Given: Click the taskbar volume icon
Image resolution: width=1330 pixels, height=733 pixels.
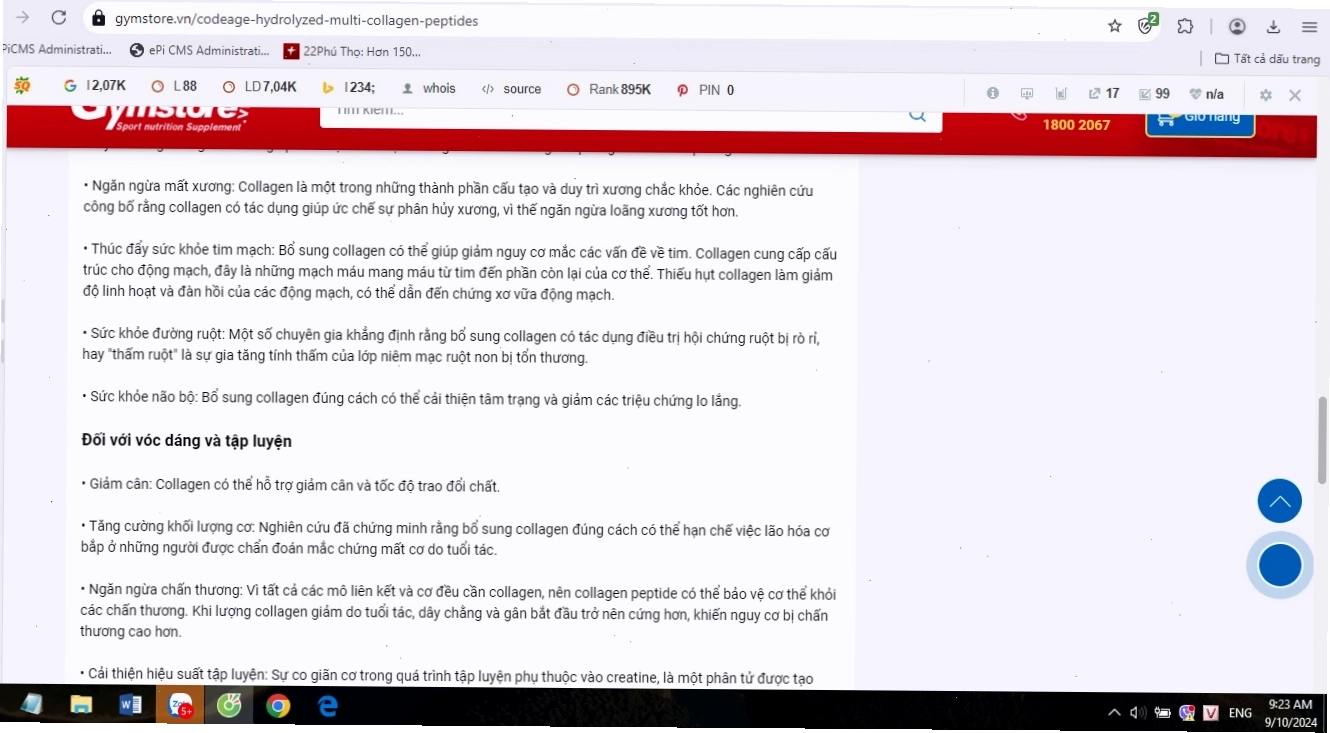Looking at the screenshot, I should tap(1138, 713).
